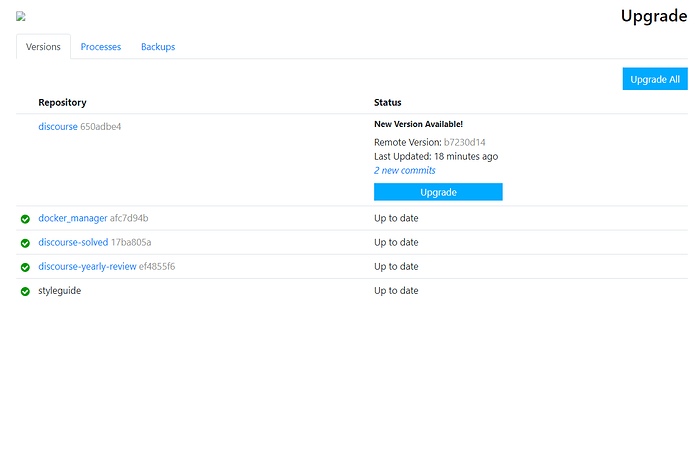
Task: Open the discourse-yearly-review repository link
Action: click(x=87, y=267)
